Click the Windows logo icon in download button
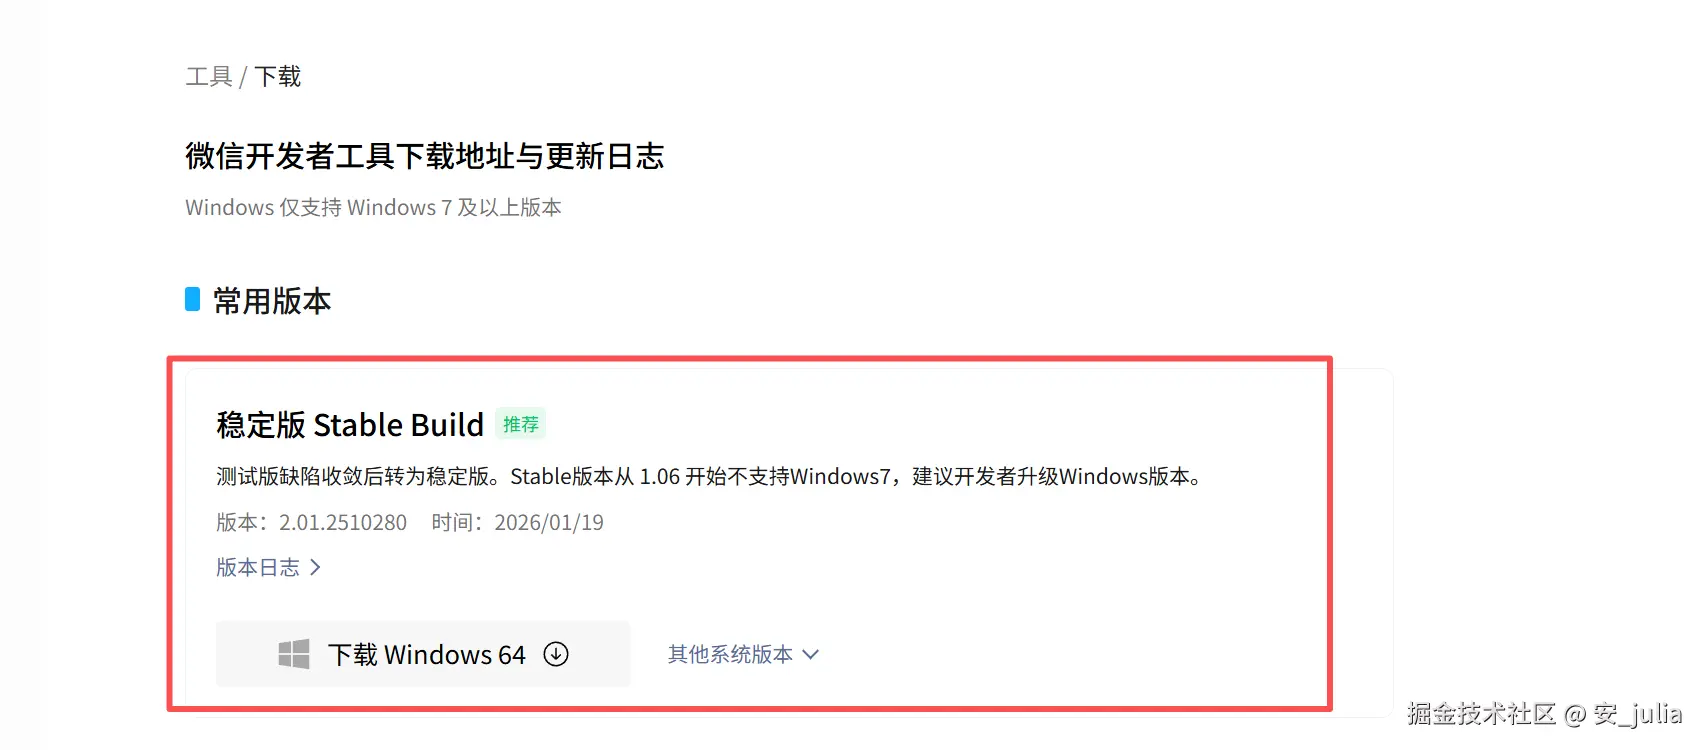Image resolution: width=1704 pixels, height=750 pixels. (294, 654)
